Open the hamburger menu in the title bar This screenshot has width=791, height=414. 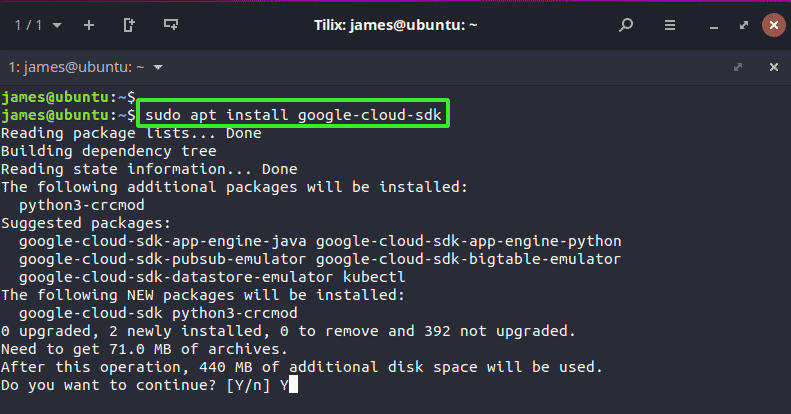pyautogui.click(x=669, y=25)
